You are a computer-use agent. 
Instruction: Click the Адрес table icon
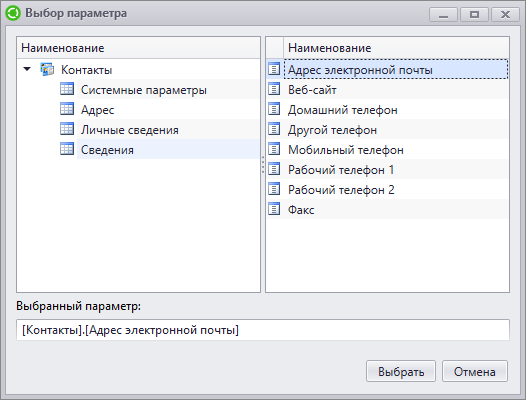point(67,109)
